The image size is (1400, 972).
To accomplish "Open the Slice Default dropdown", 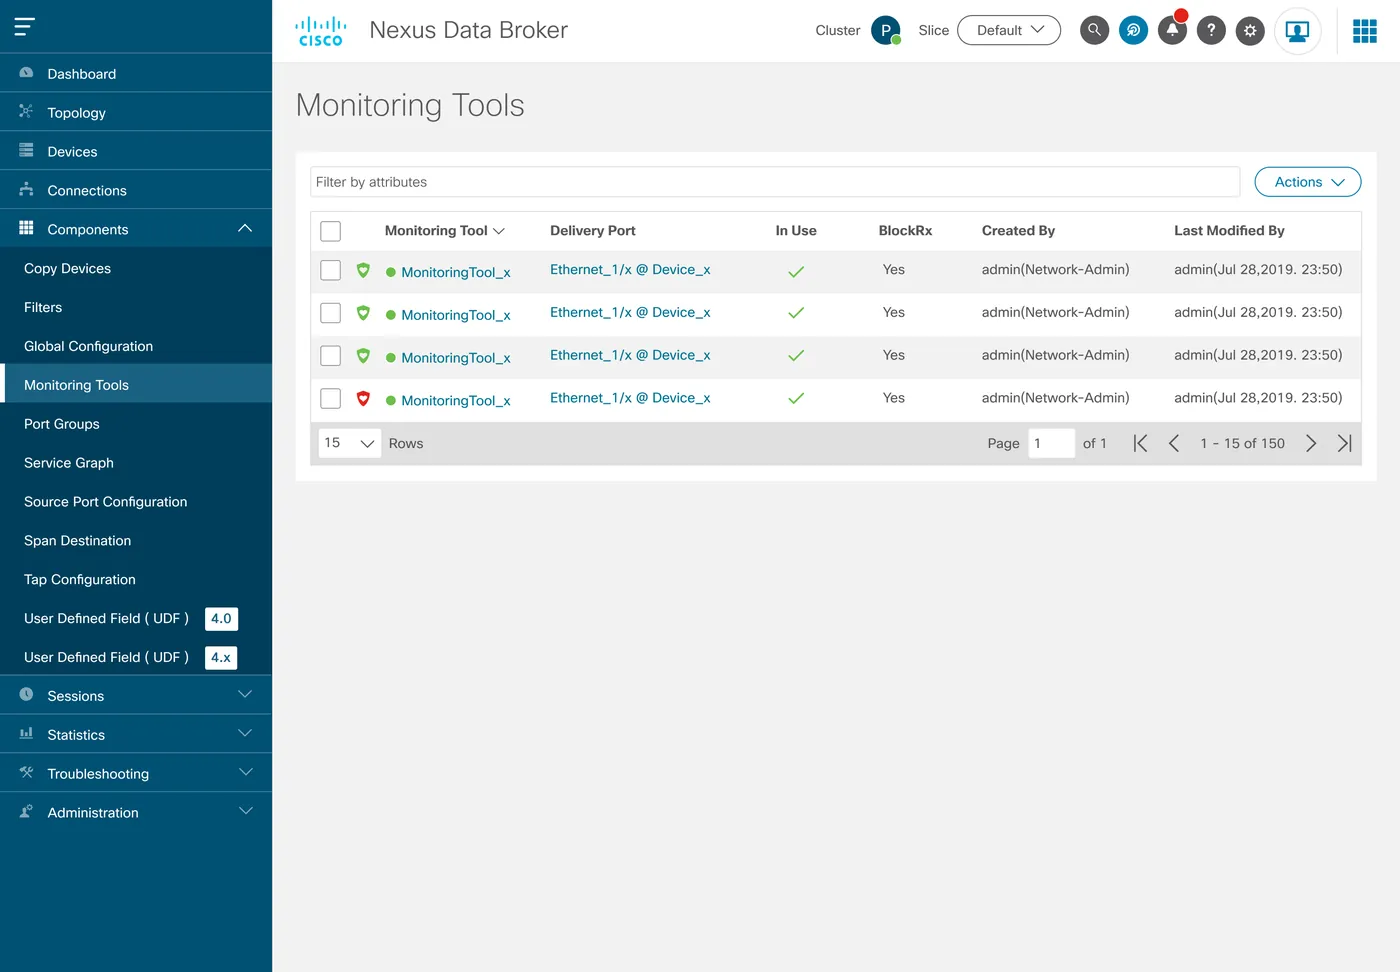I will pyautogui.click(x=1009, y=30).
